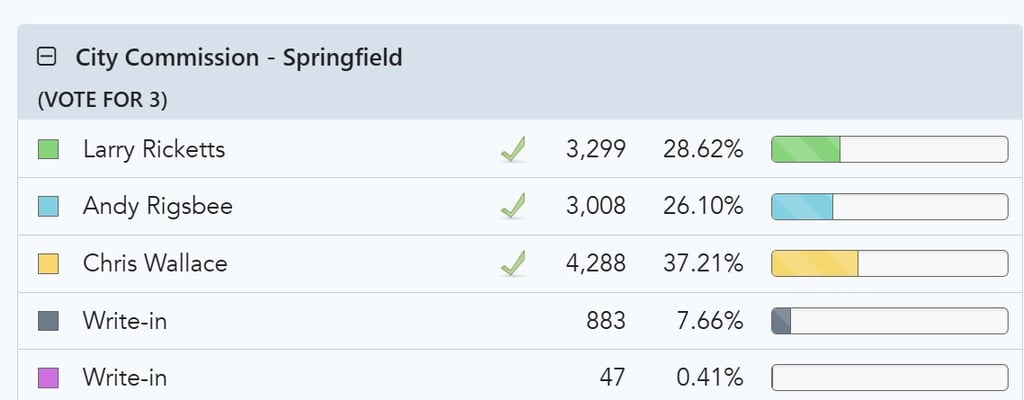1024x400 pixels.
Task: Click the green percentage bar for Larry Ricketts
Action: pyautogui.click(x=889, y=149)
